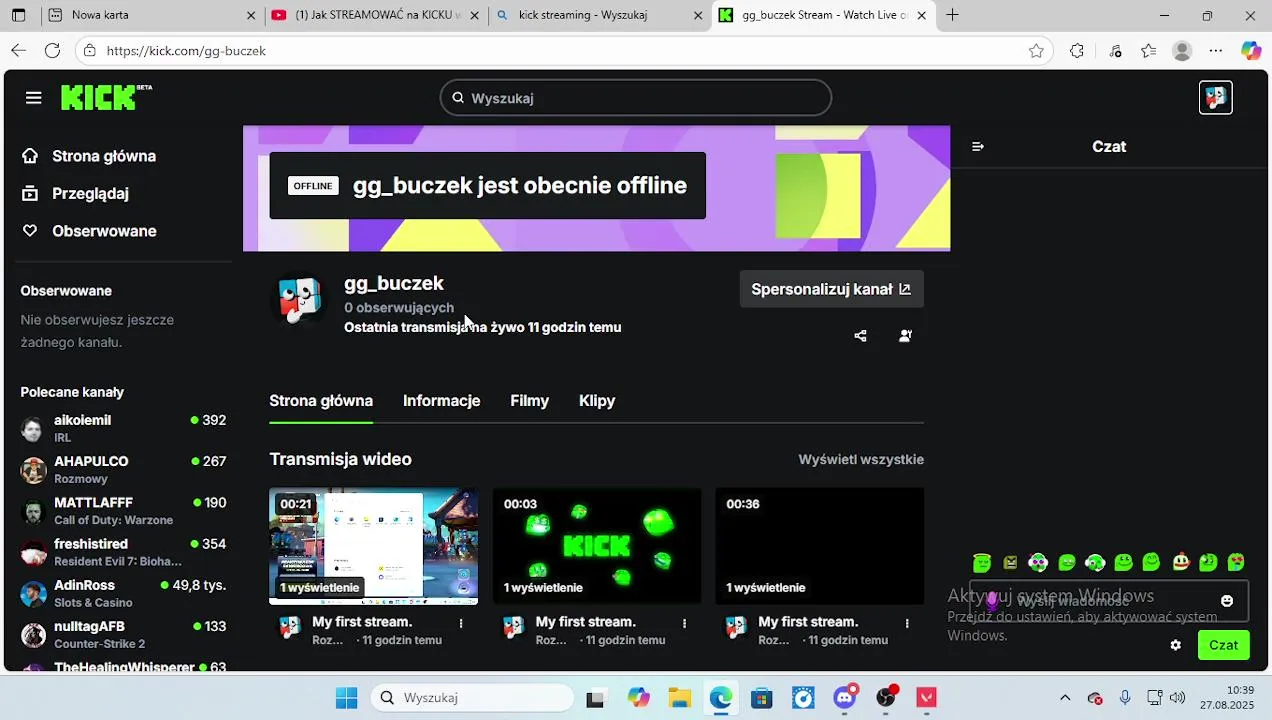Open recommended channel AHAPULCO
1272x720 pixels.
click(123, 470)
